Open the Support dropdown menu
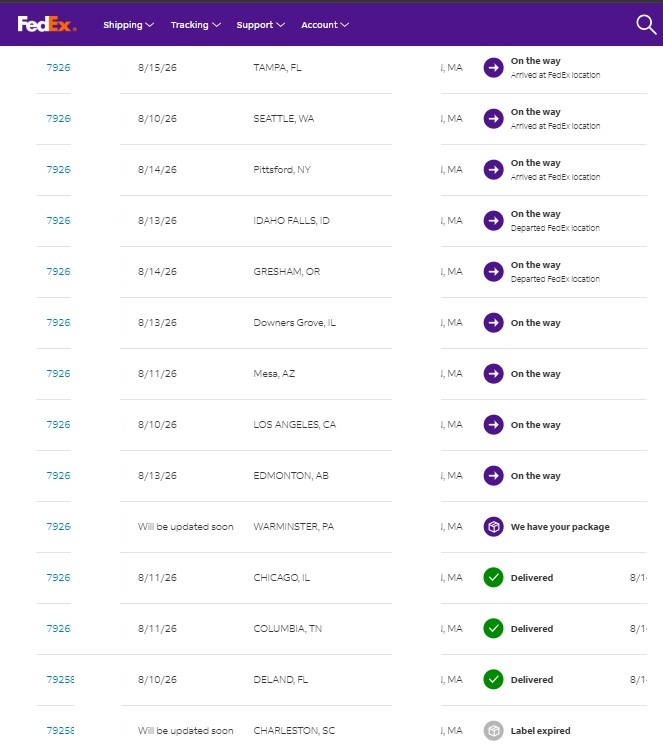Viewport: 663px width, 751px height. tap(261, 25)
